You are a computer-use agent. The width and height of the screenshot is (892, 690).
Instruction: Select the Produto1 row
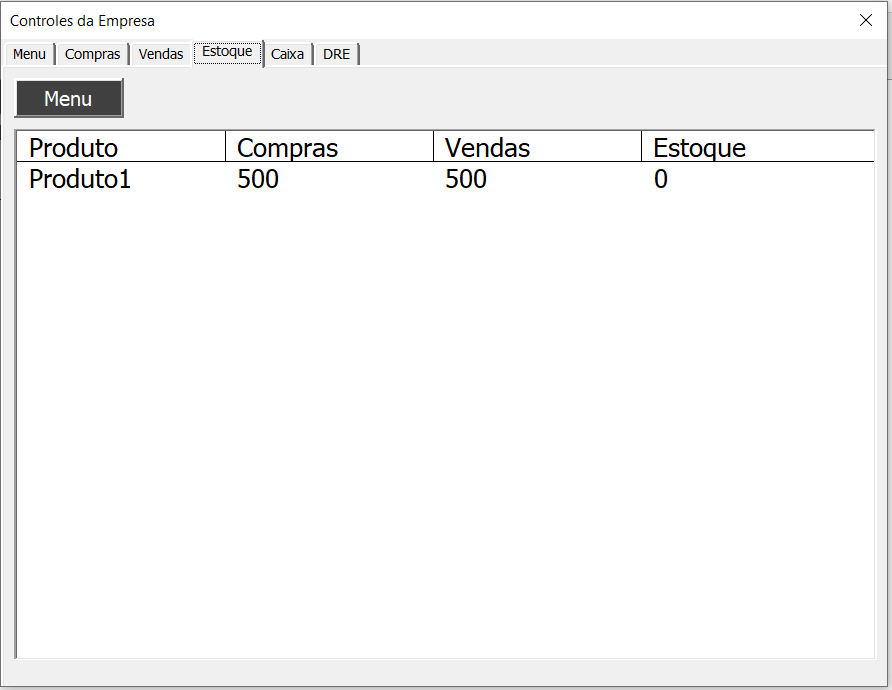click(445, 179)
